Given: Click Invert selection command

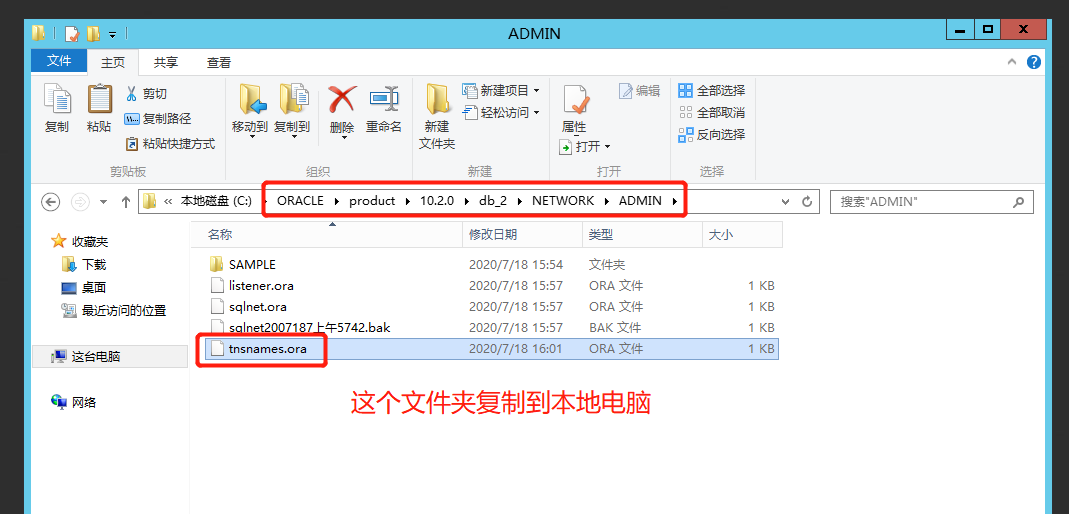Looking at the screenshot, I should 712,134.
